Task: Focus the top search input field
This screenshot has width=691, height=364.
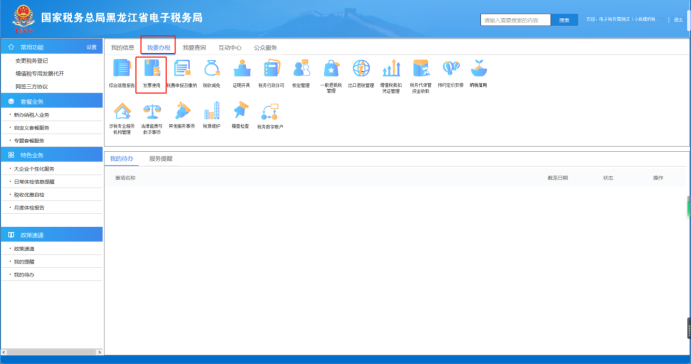Action: coord(515,20)
